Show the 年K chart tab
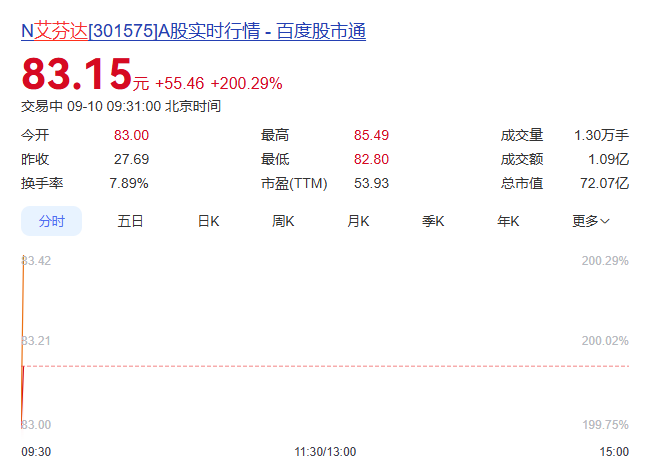Image resolution: width=654 pixels, height=467 pixels. pos(508,221)
